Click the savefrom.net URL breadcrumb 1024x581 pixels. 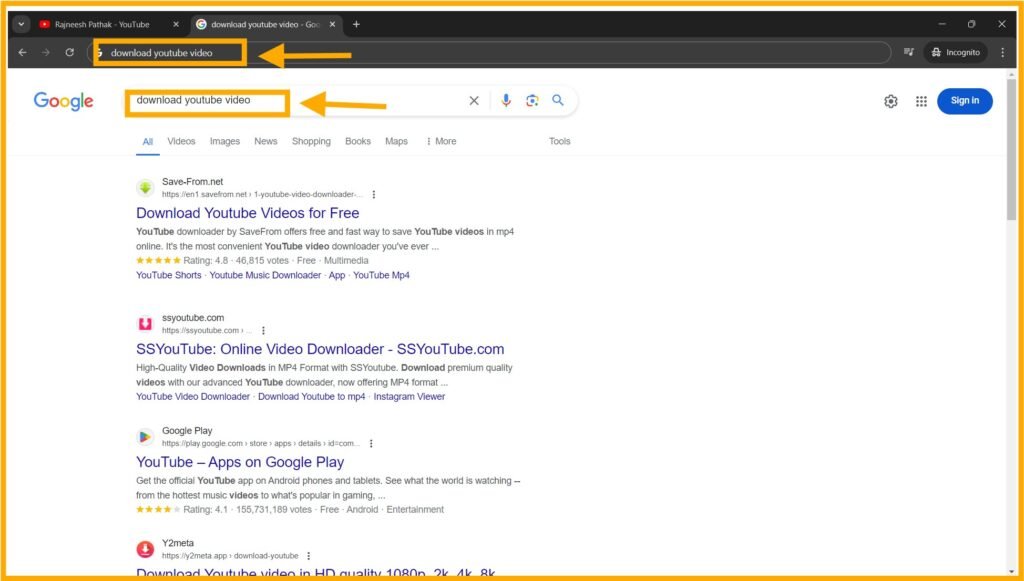click(x=263, y=195)
